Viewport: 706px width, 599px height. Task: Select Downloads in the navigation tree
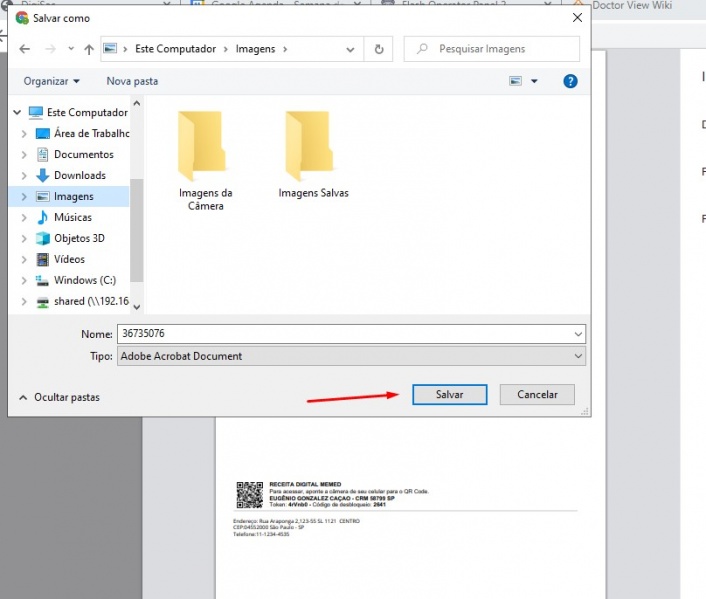coord(79,175)
